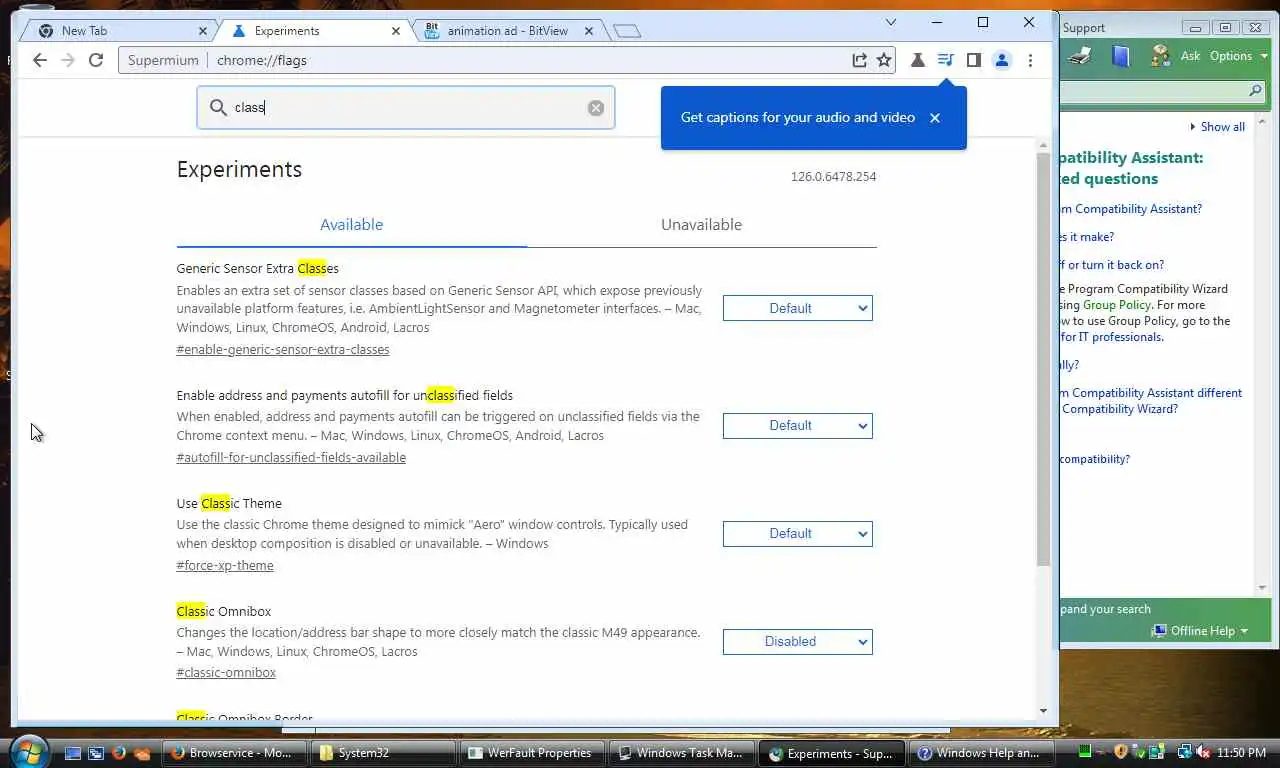
Task: Click the volume tray icon
Action: point(1202,753)
